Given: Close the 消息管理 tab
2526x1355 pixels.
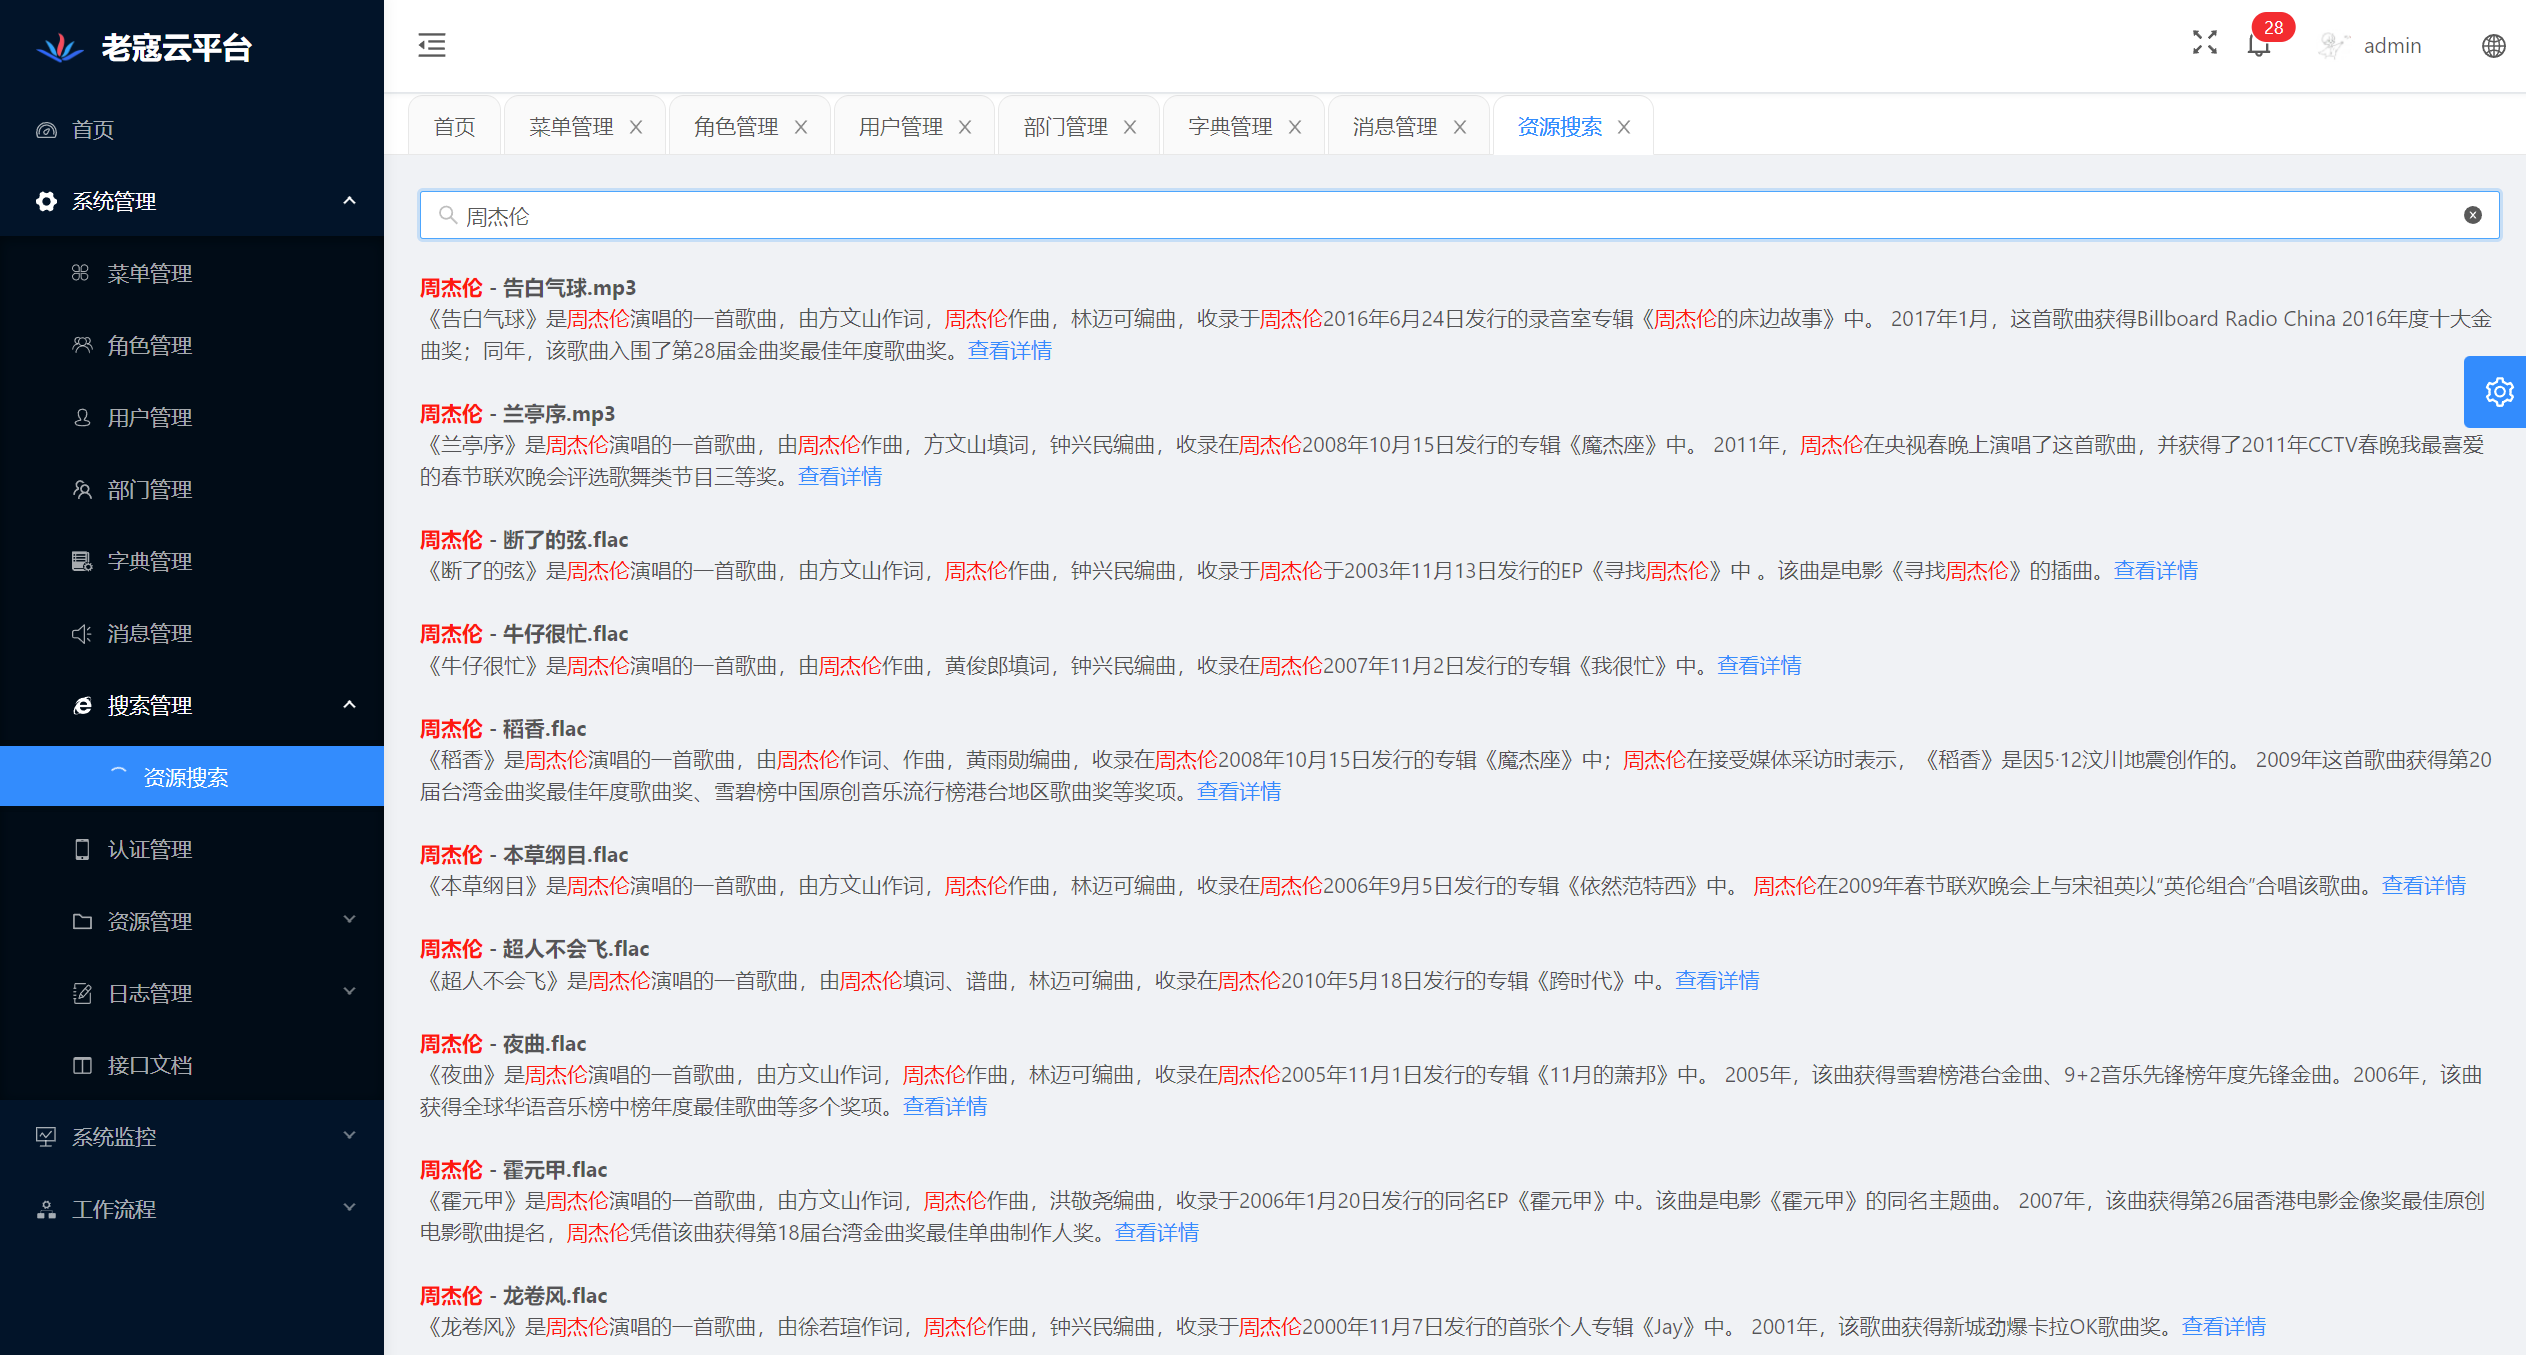Looking at the screenshot, I should pyautogui.click(x=1460, y=127).
